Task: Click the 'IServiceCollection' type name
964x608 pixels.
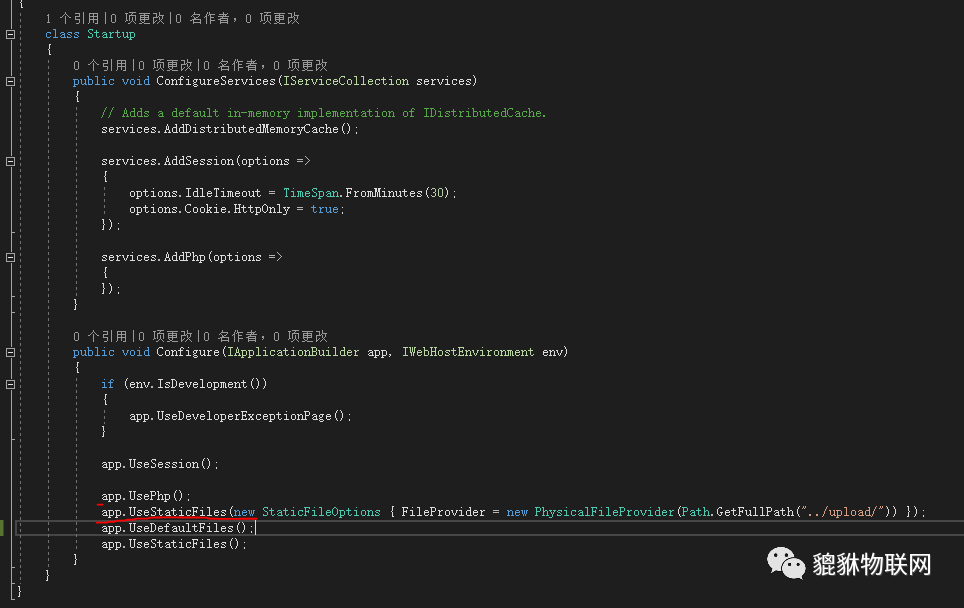Action: pyautogui.click(x=346, y=81)
